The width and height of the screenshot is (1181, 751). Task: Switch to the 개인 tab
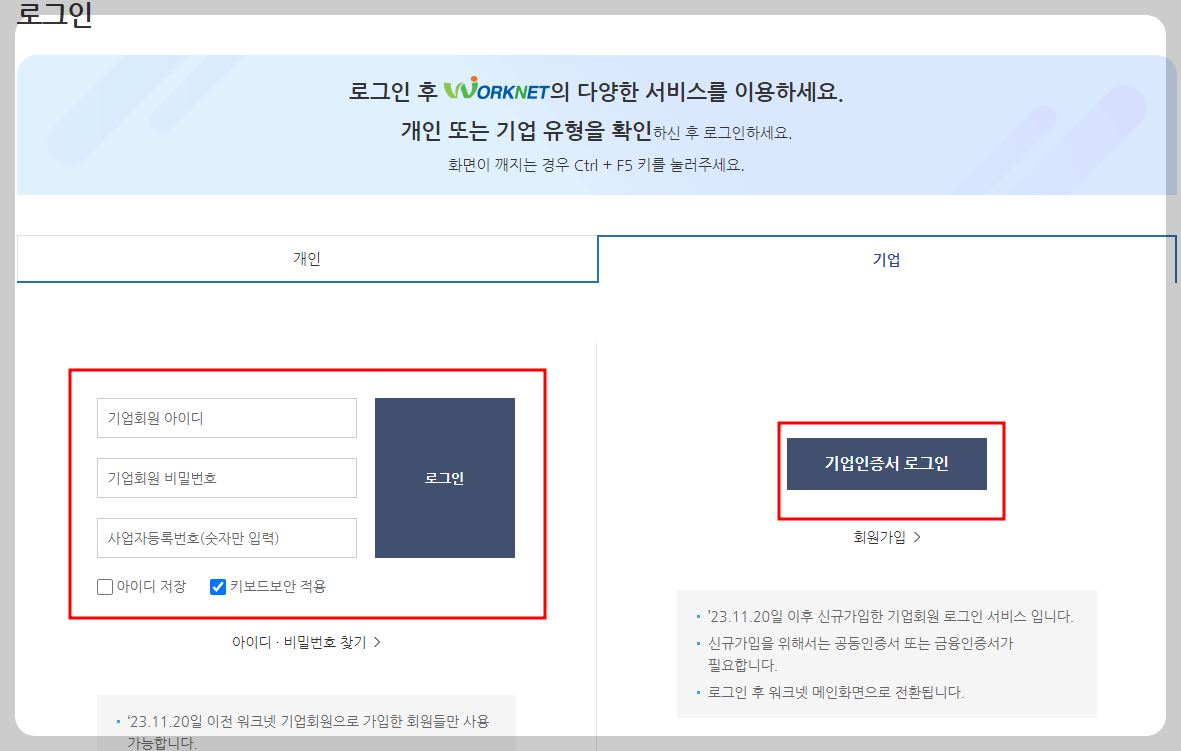[306, 258]
